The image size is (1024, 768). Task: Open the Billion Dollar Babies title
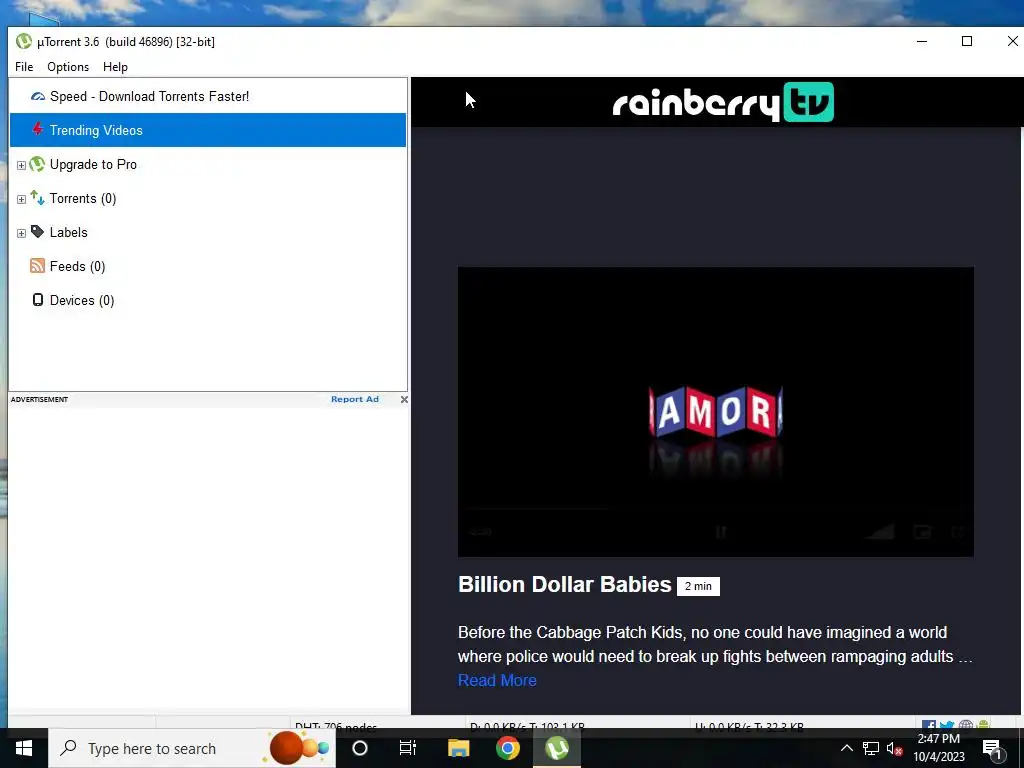[x=564, y=584]
